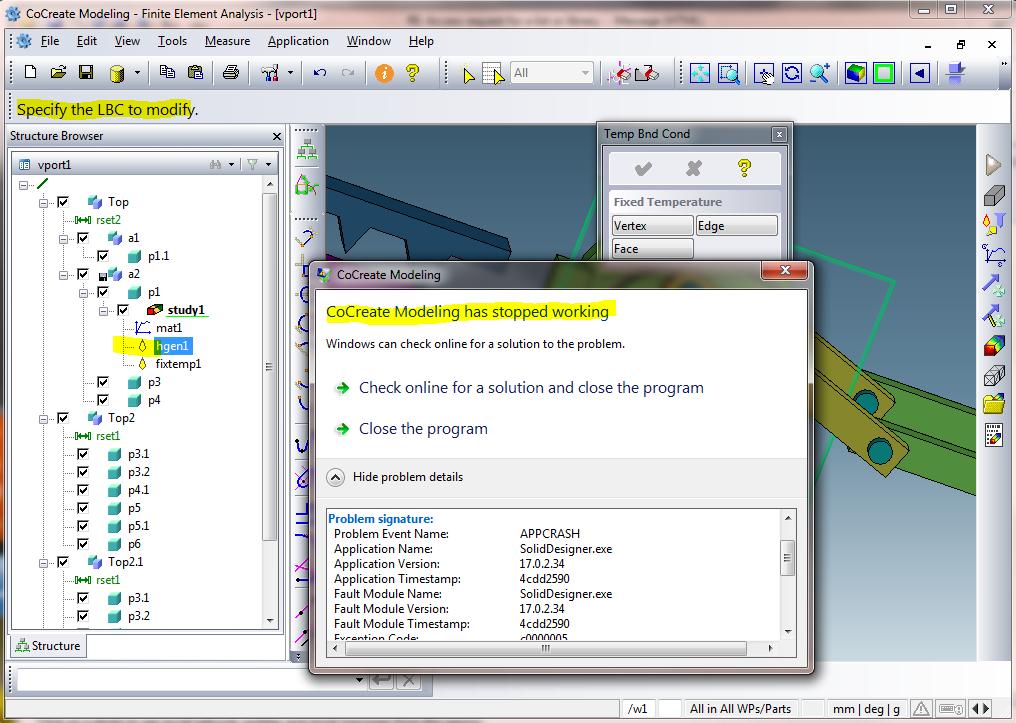
Task: Uncheck the Top assembly checkbox
Action: click(x=63, y=202)
